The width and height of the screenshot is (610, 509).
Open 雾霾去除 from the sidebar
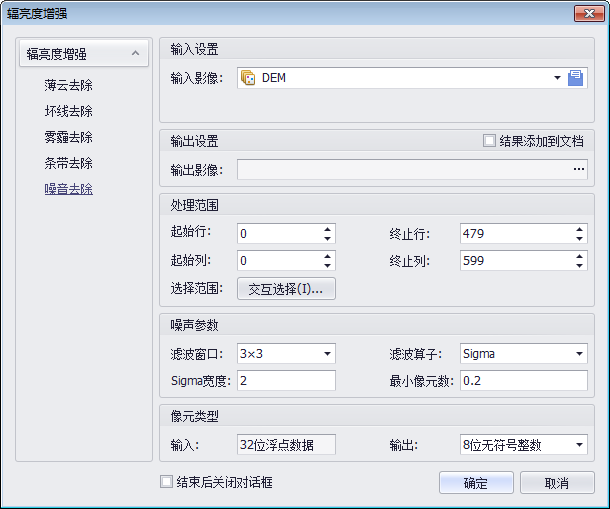point(69,137)
